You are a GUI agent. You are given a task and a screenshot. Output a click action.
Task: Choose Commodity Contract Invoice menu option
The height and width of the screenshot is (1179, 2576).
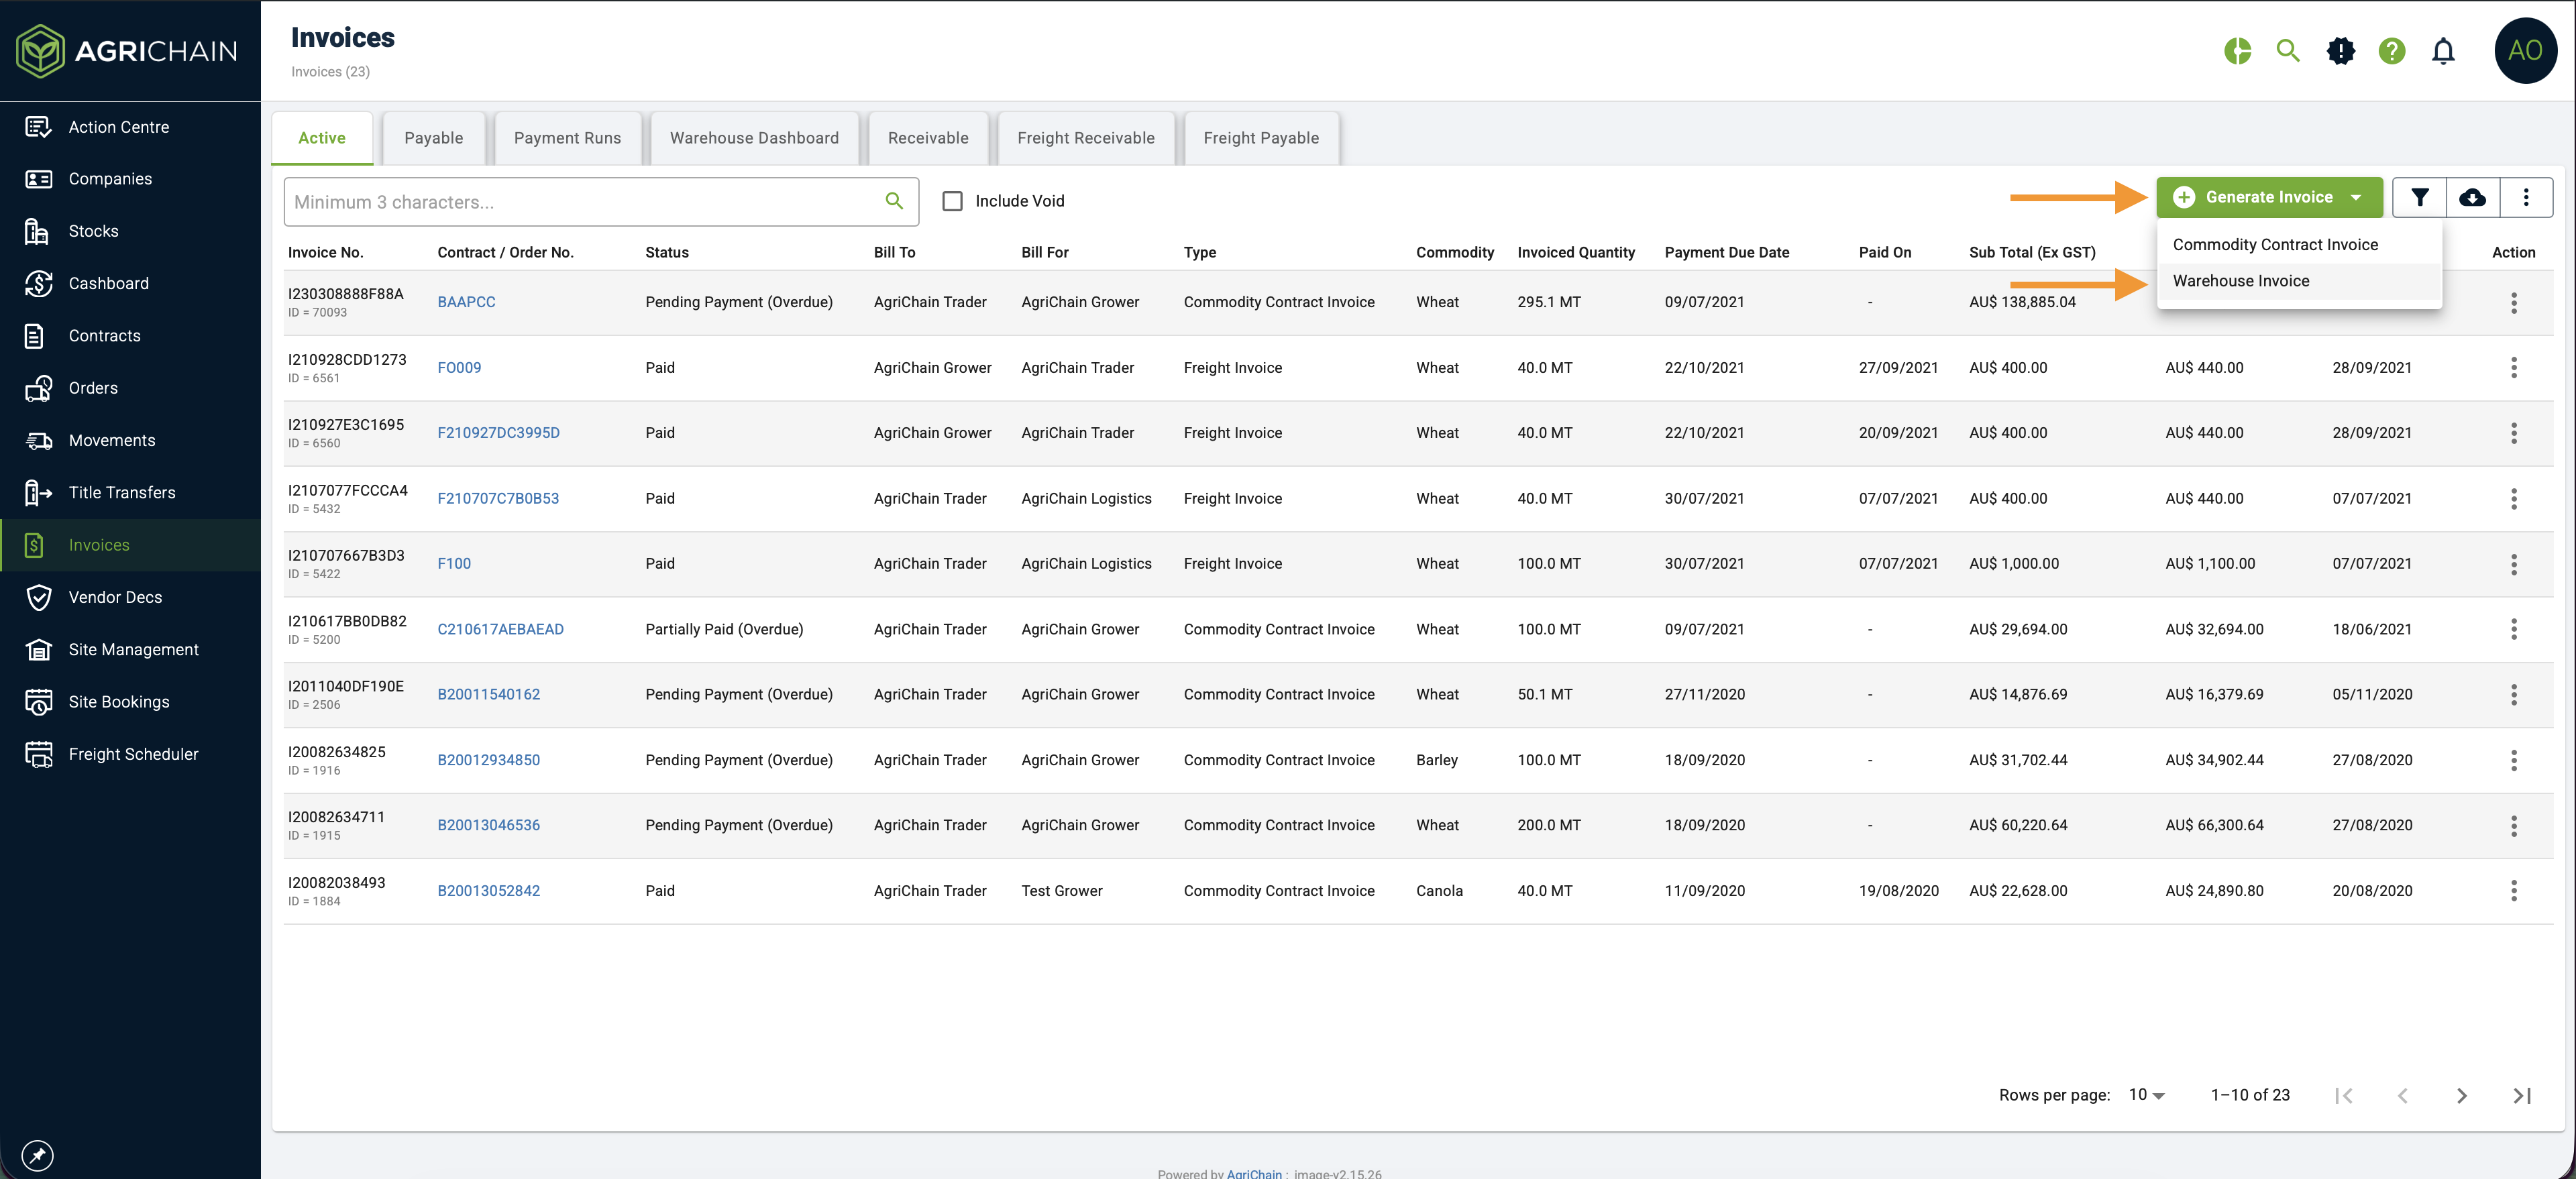(2275, 245)
